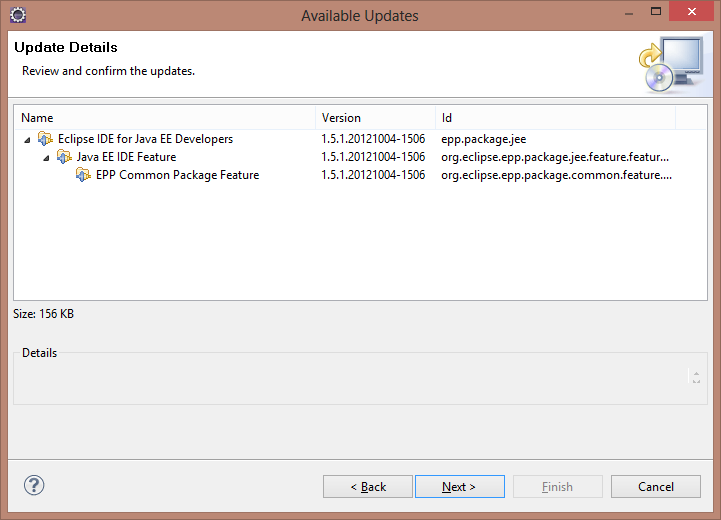Click the EPP Common Package Feature icon
The width and height of the screenshot is (721, 520).
click(x=83, y=175)
